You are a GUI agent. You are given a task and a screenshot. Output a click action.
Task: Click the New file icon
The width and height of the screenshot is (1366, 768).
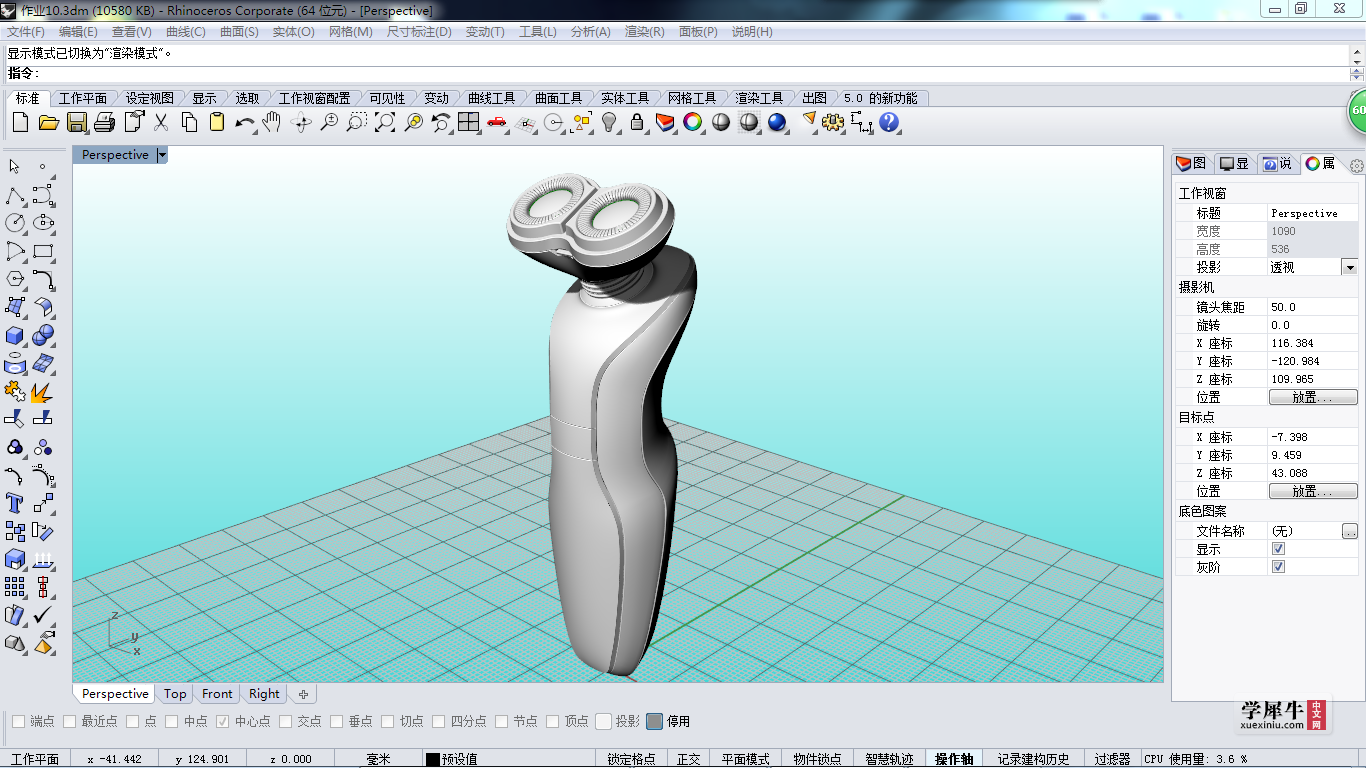20,122
